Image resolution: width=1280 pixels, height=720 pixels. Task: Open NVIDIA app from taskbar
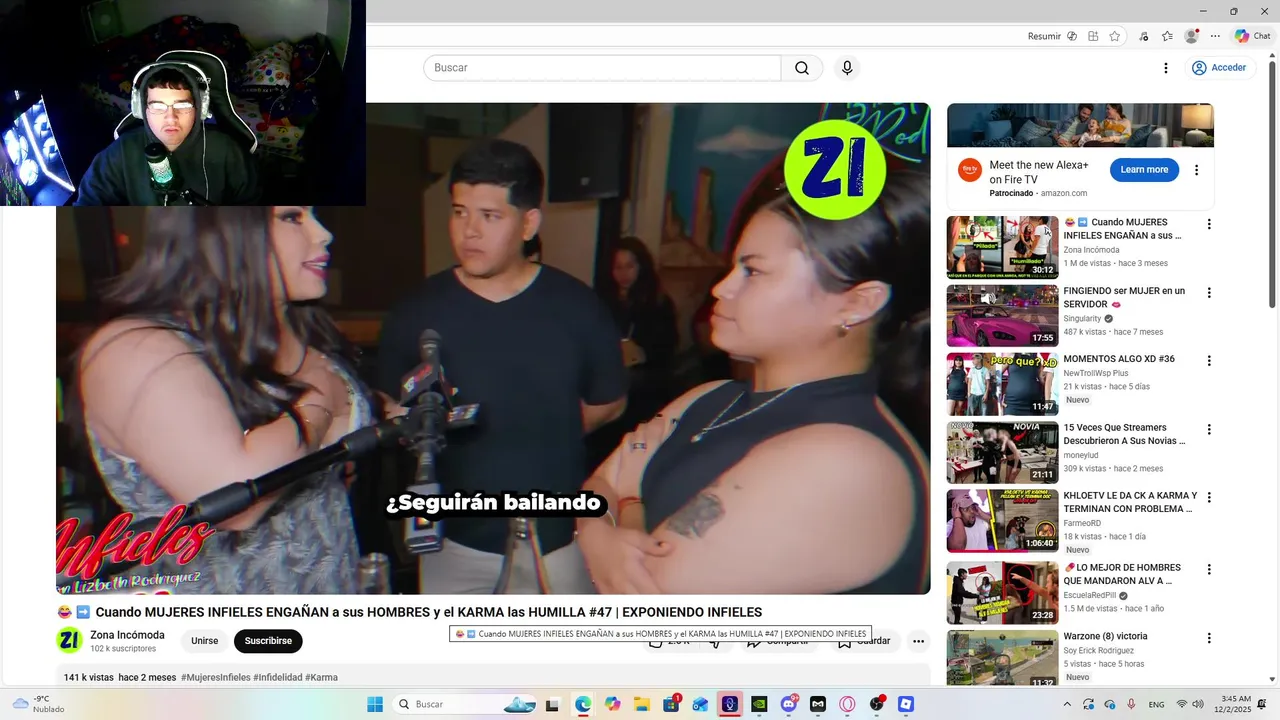pos(759,704)
